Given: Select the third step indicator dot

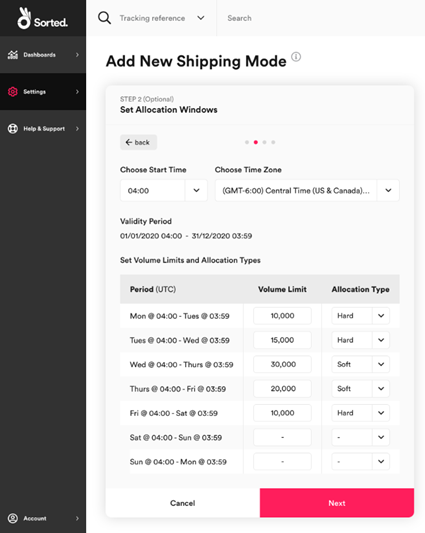Looking at the screenshot, I should click(265, 142).
